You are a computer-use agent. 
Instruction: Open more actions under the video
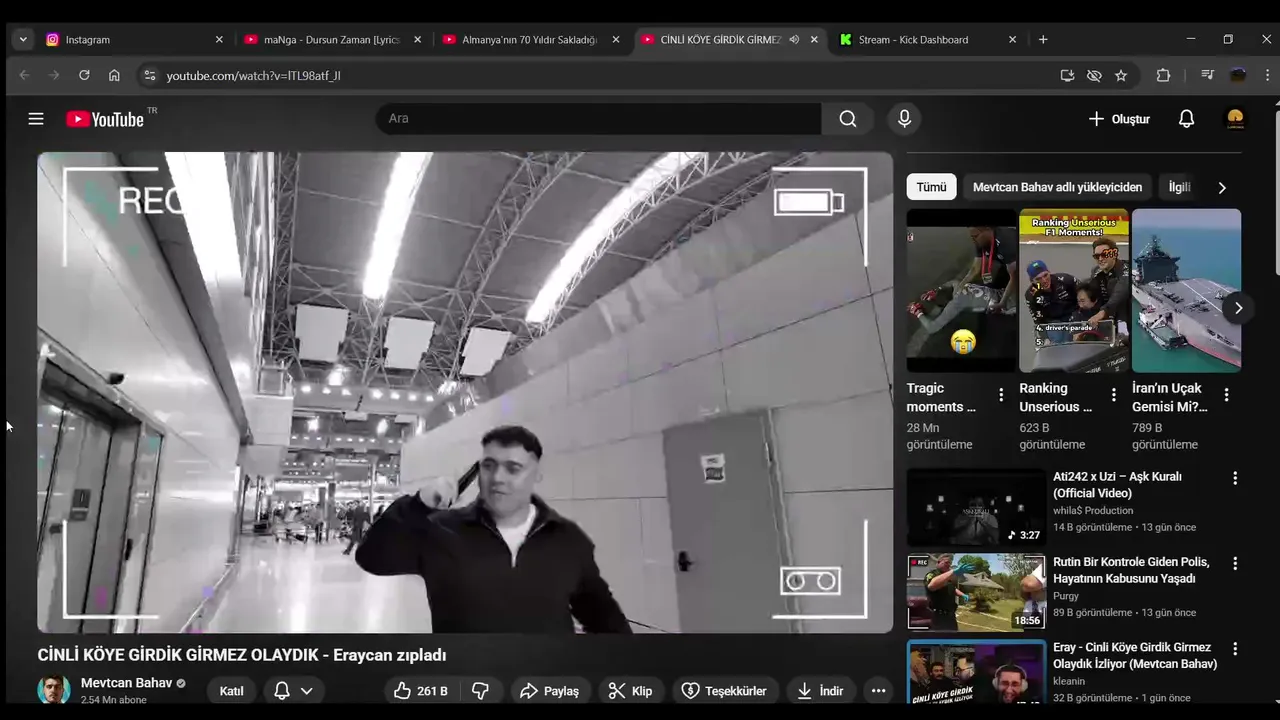(878, 691)
